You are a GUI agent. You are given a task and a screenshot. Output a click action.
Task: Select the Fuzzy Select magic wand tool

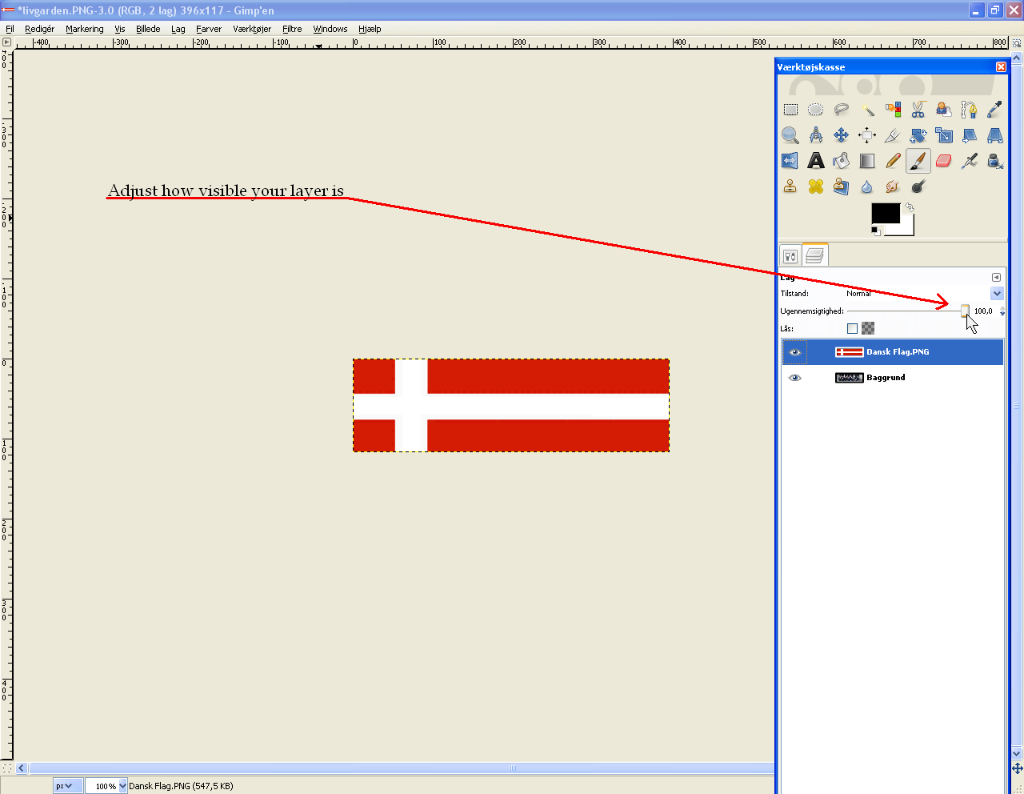[x=867, y=110]
